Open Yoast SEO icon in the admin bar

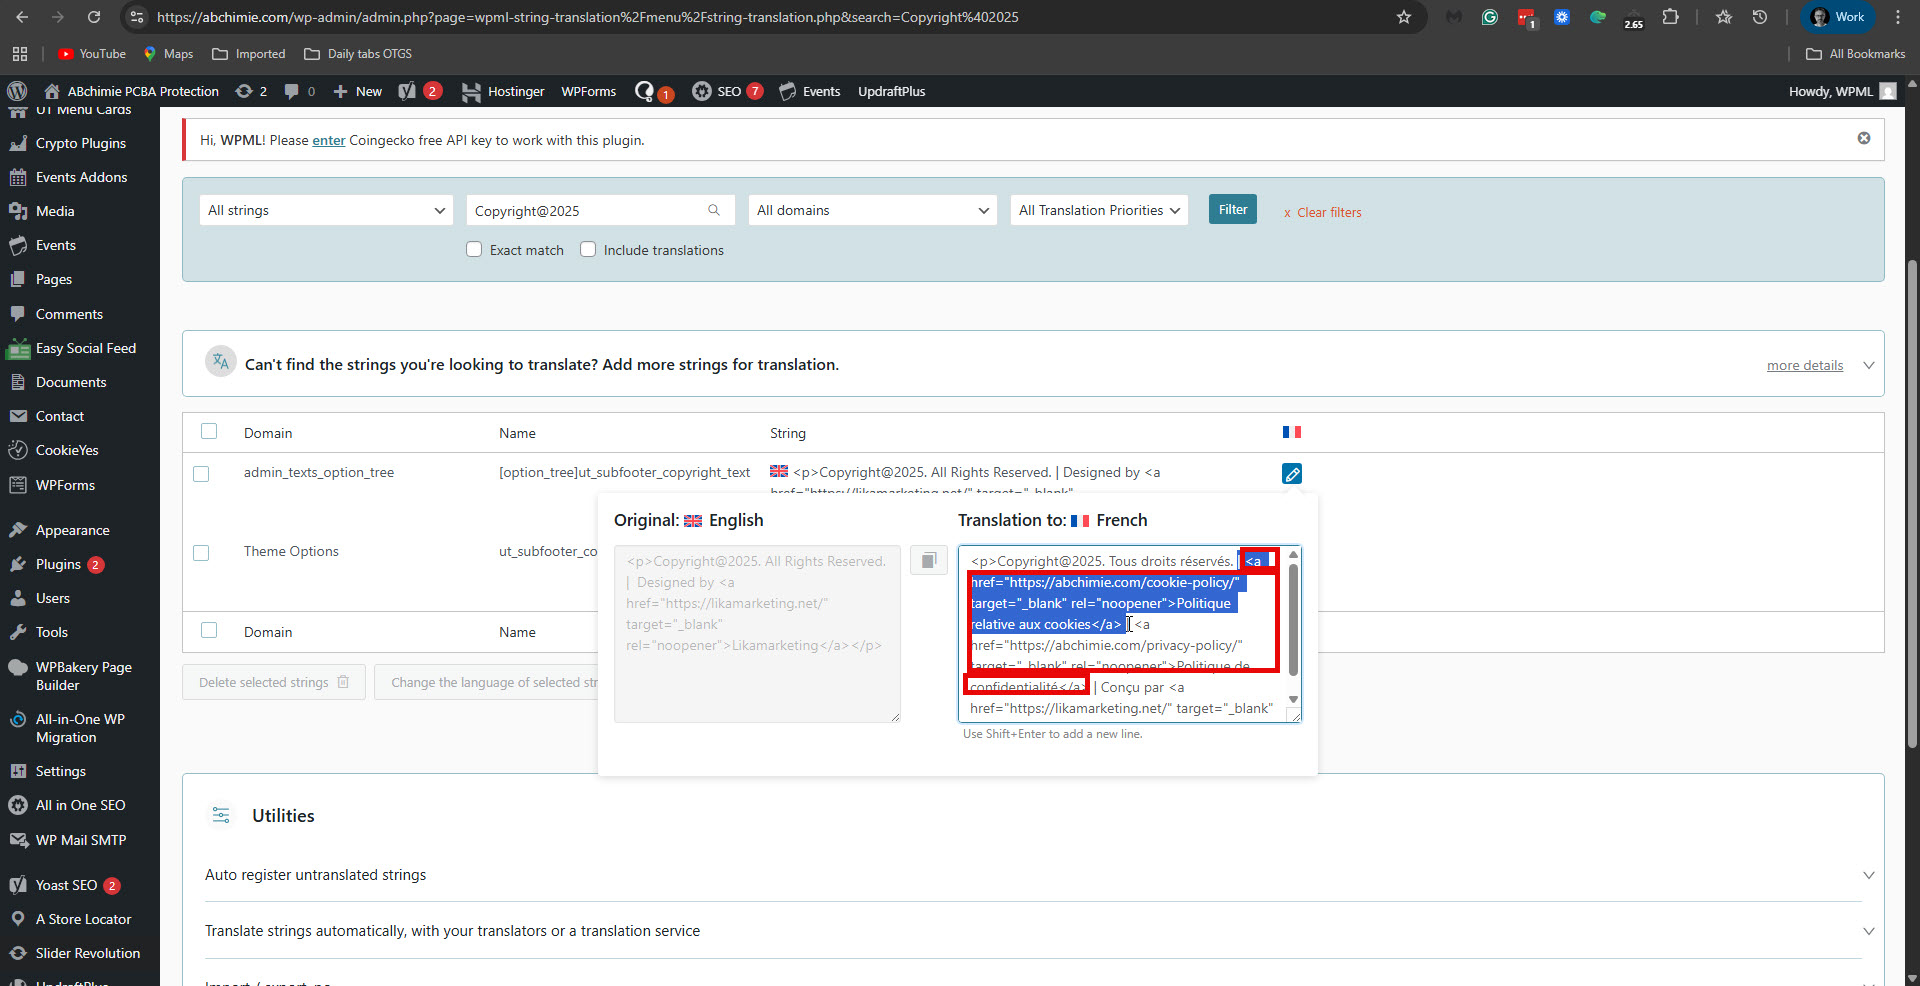click(407, 91)
